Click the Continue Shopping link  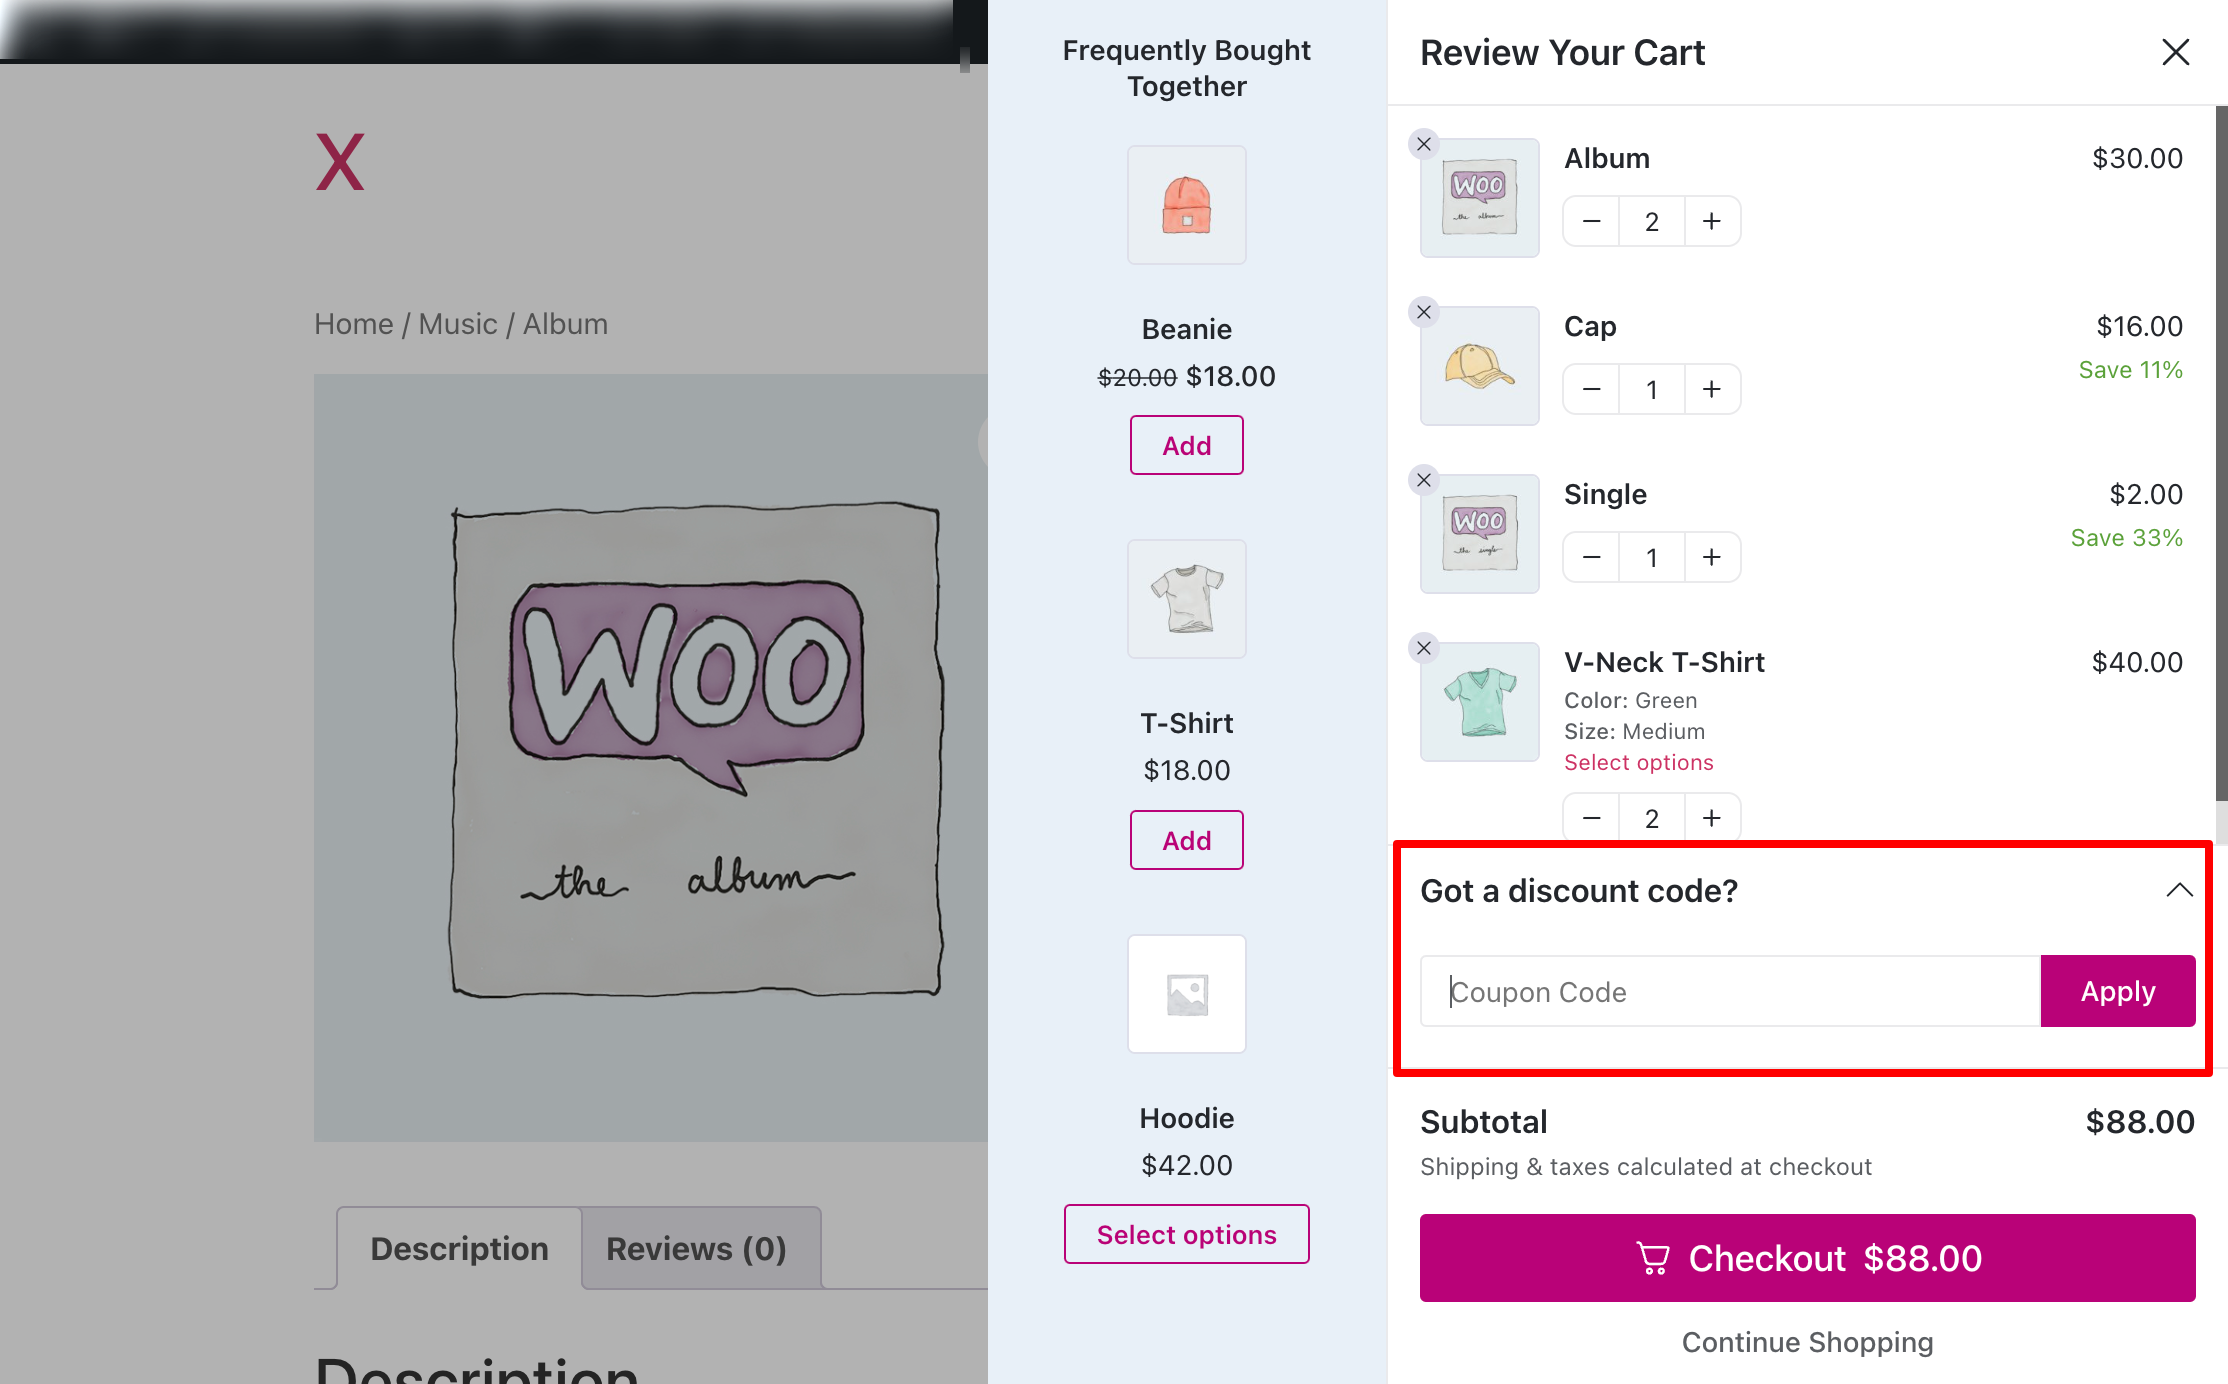tap(1807, 1342)
